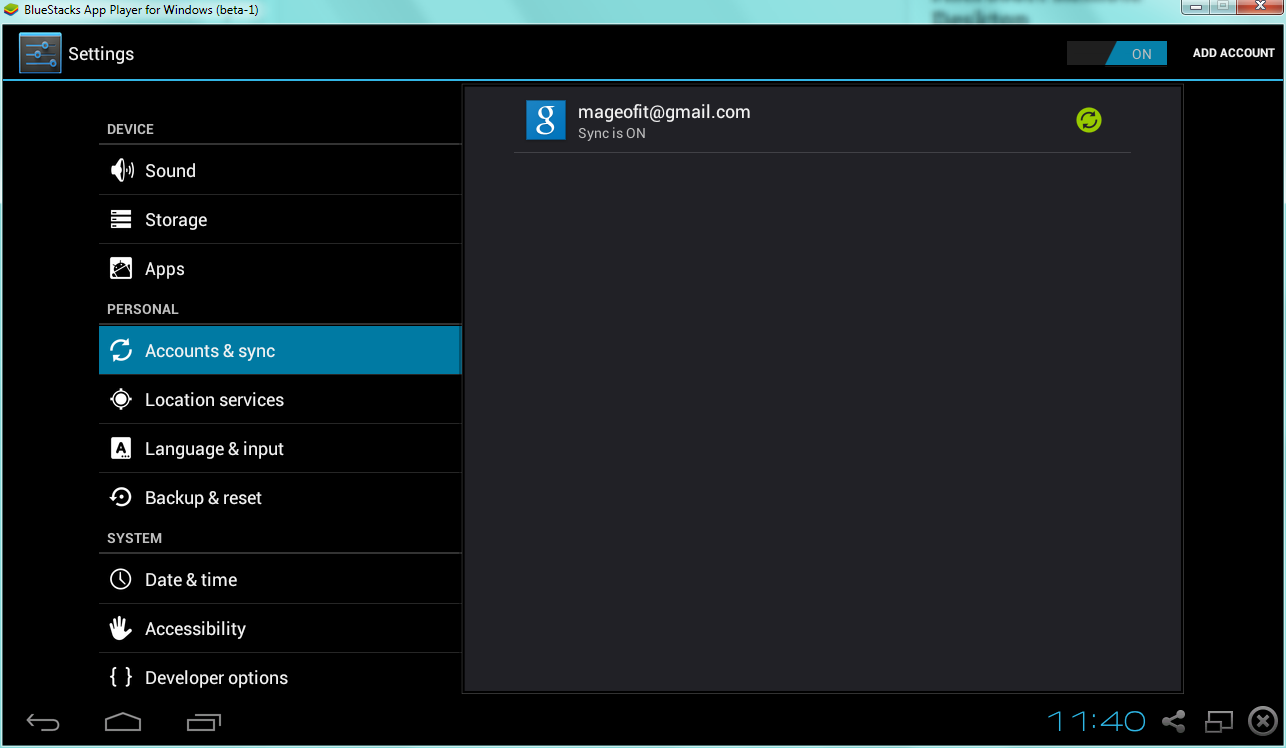This screenshot has width=1286, height=748.
Task: Open Location services settings
Action: (x=280, y=399)
